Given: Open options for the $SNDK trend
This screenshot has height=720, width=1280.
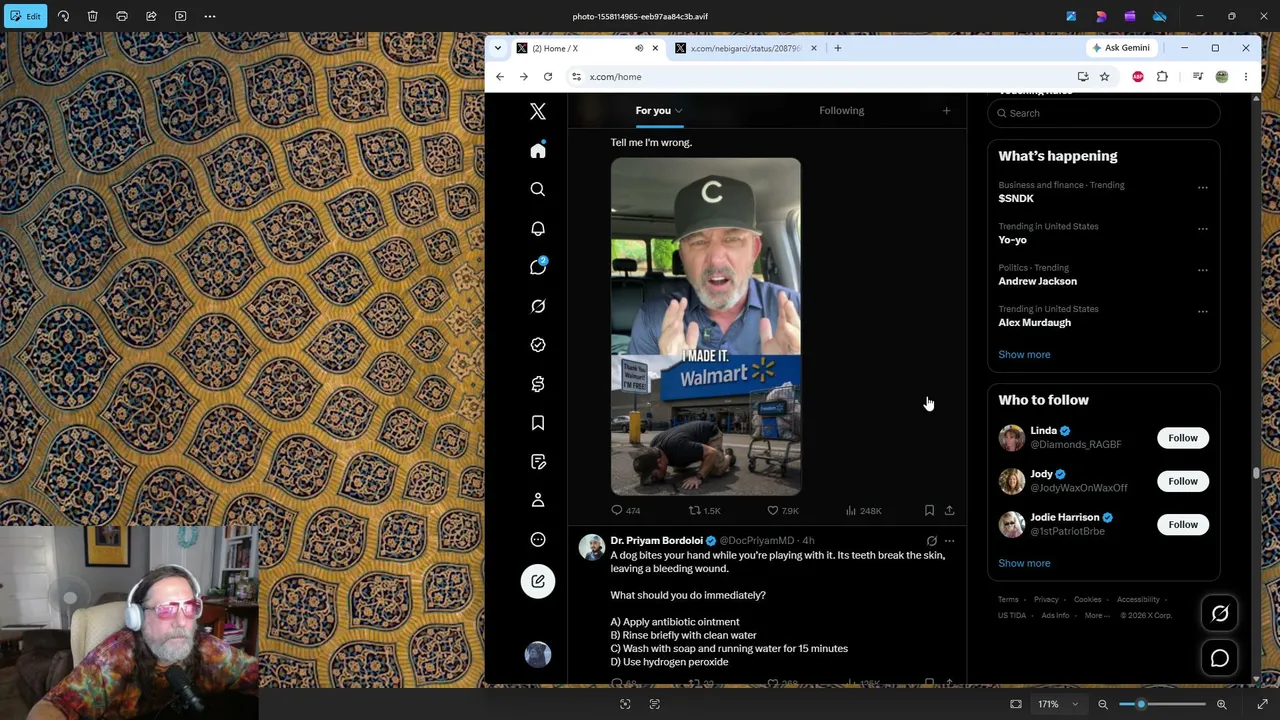Looking at the screenshot, I should pyautogui.click(x=1203, y=187).
